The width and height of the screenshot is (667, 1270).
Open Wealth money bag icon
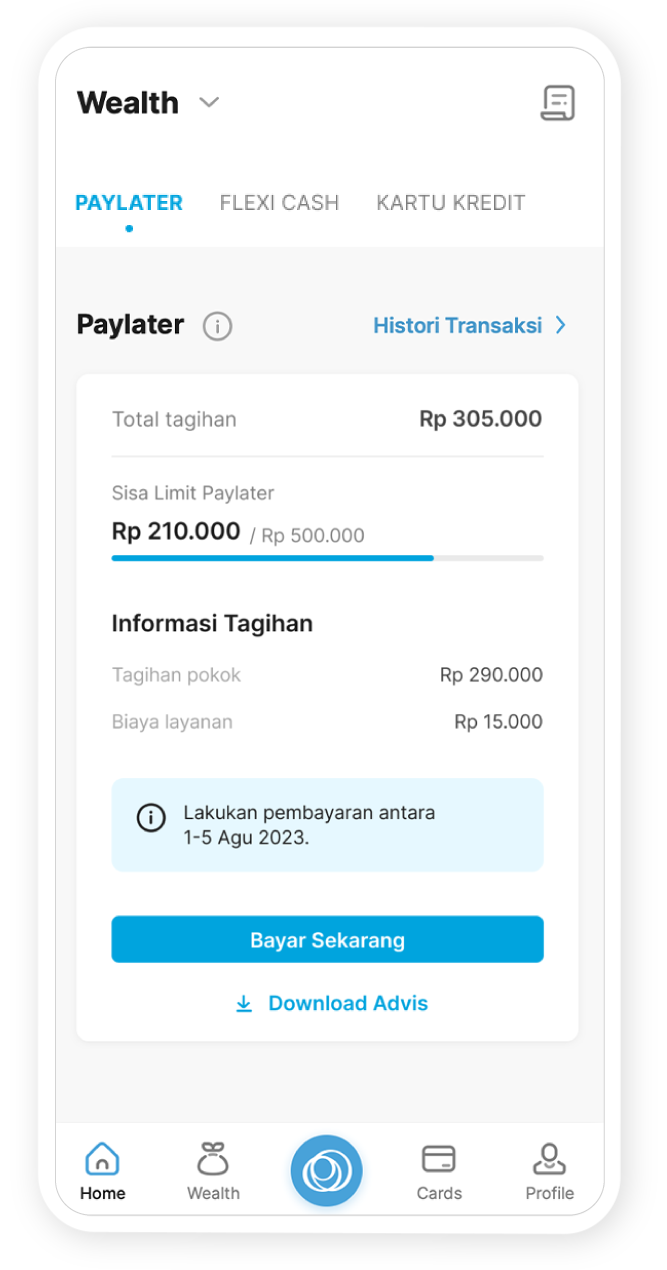coord(213,1160)
